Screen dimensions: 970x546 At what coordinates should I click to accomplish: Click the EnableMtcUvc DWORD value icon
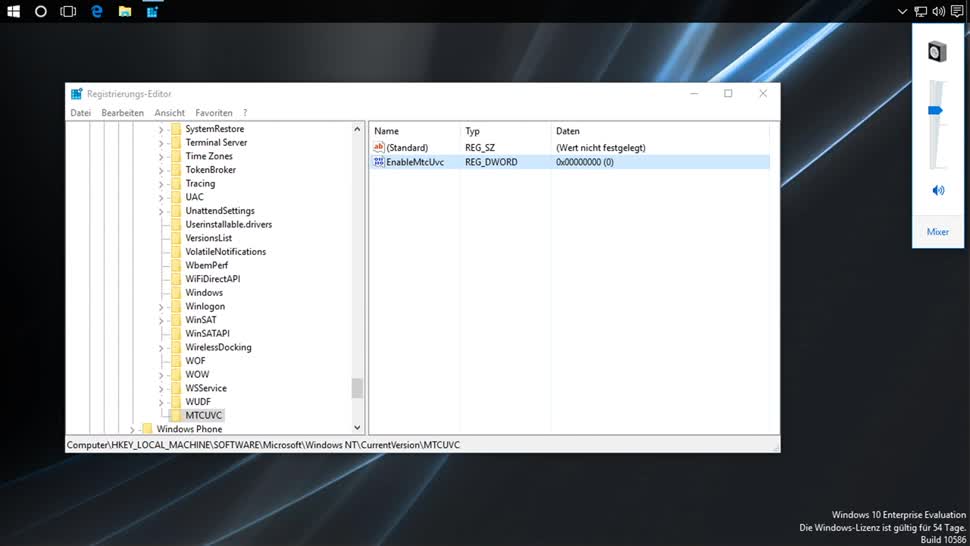point(379,162)
